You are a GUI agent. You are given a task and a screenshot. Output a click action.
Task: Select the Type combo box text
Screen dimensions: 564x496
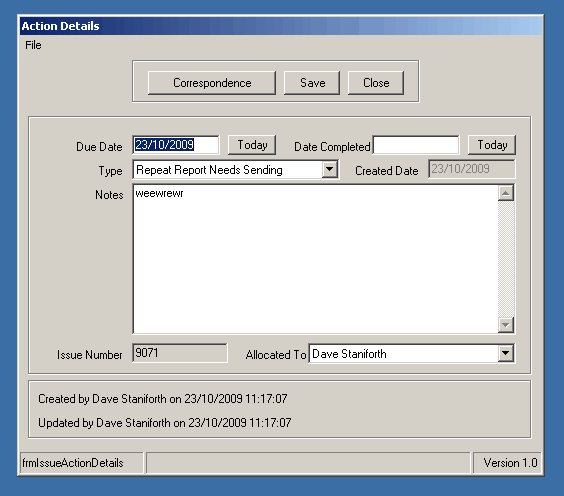pyautogui.click(x=228, y=169)
